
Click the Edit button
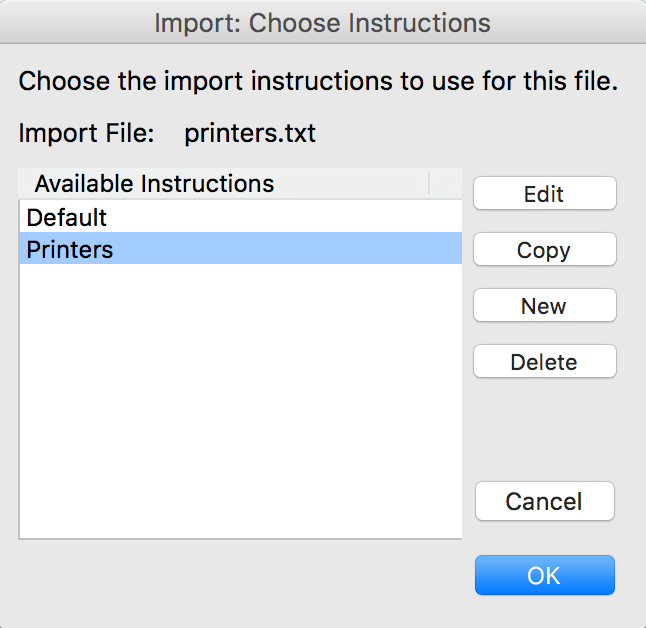point(544,194)
